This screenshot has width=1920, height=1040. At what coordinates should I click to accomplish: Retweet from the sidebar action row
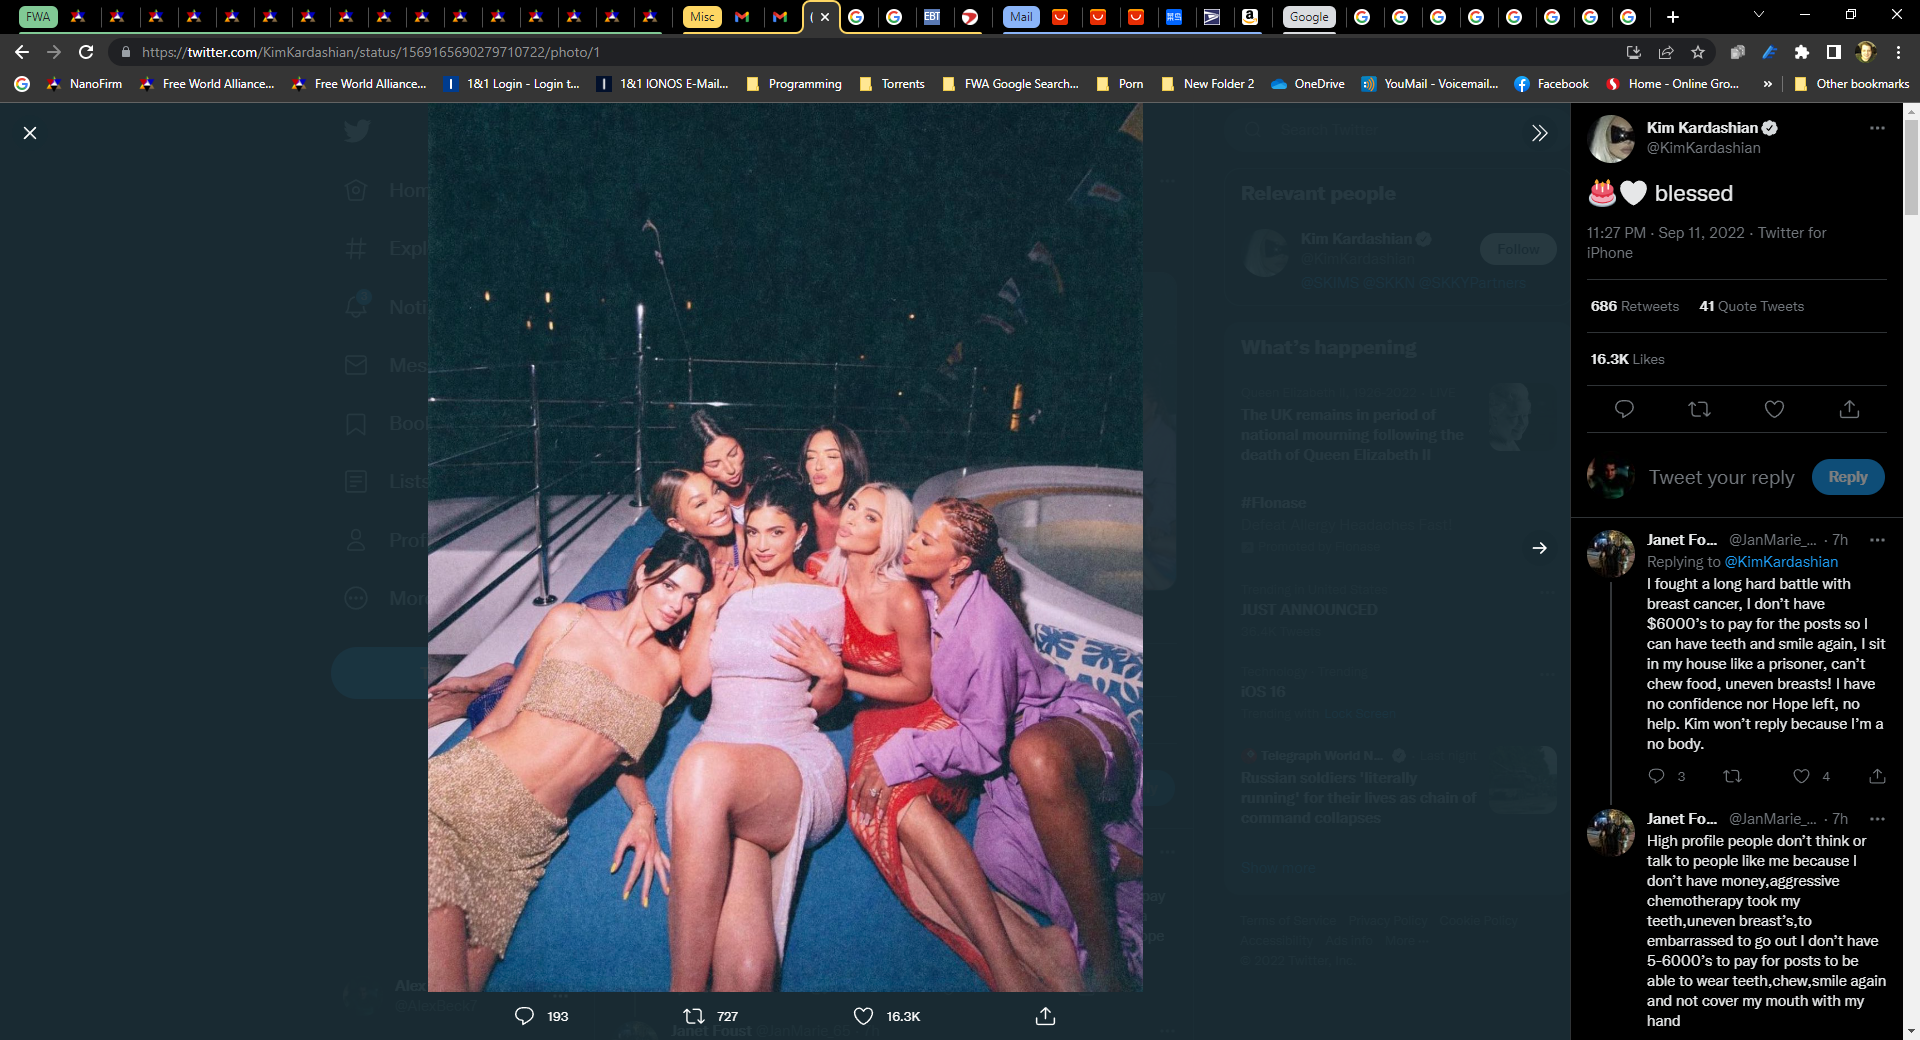(1699, 409)
